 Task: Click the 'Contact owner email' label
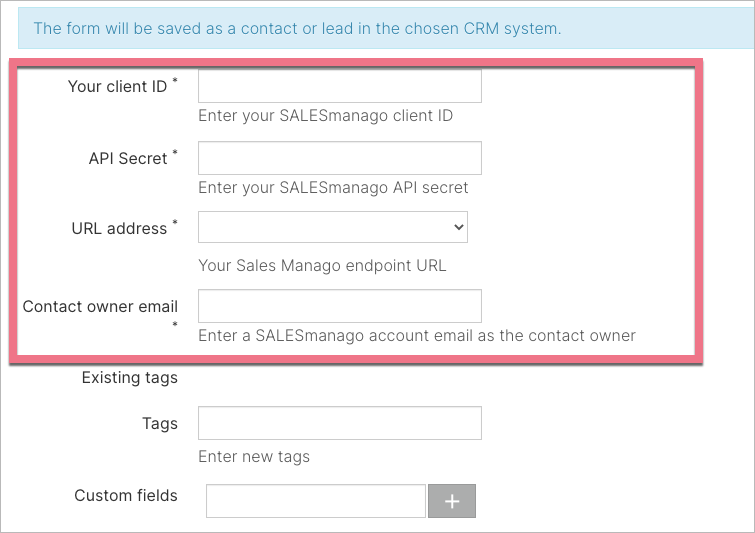(100, 307)
